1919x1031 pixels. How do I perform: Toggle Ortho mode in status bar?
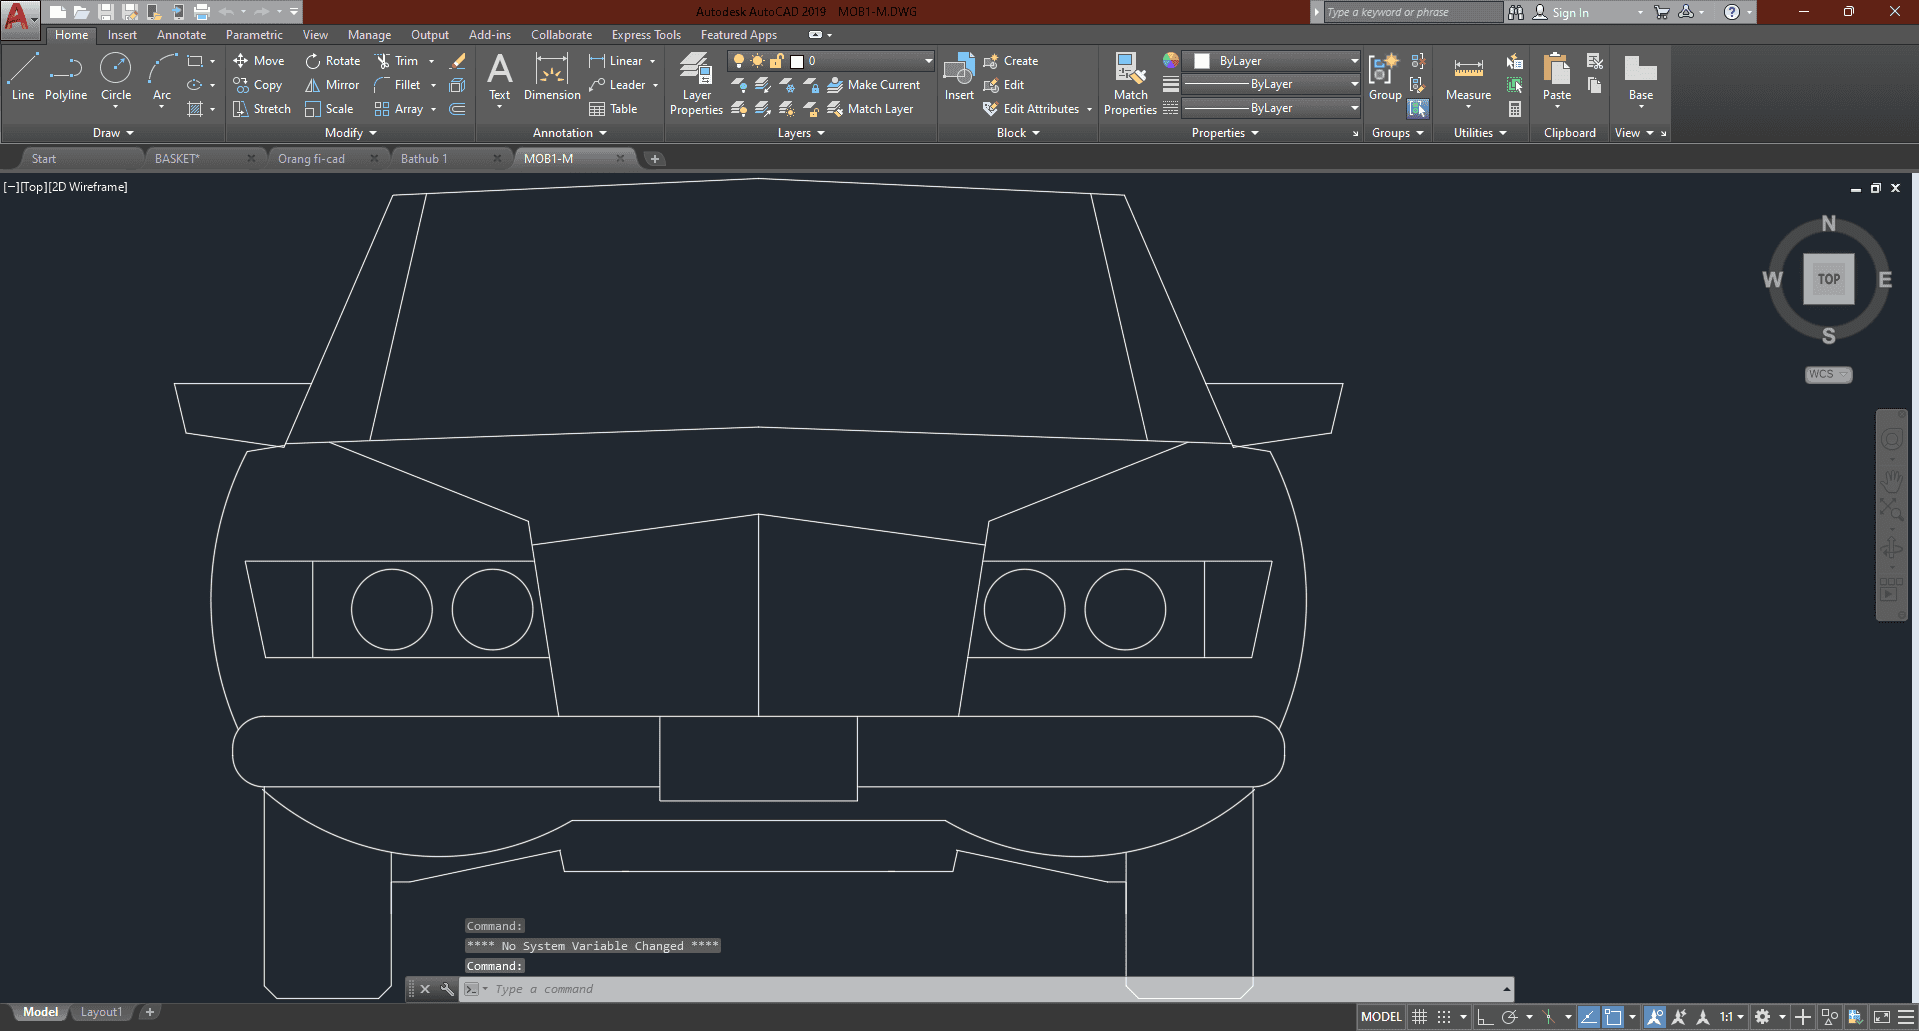pyautogui.click(x=1485, y=1017)
